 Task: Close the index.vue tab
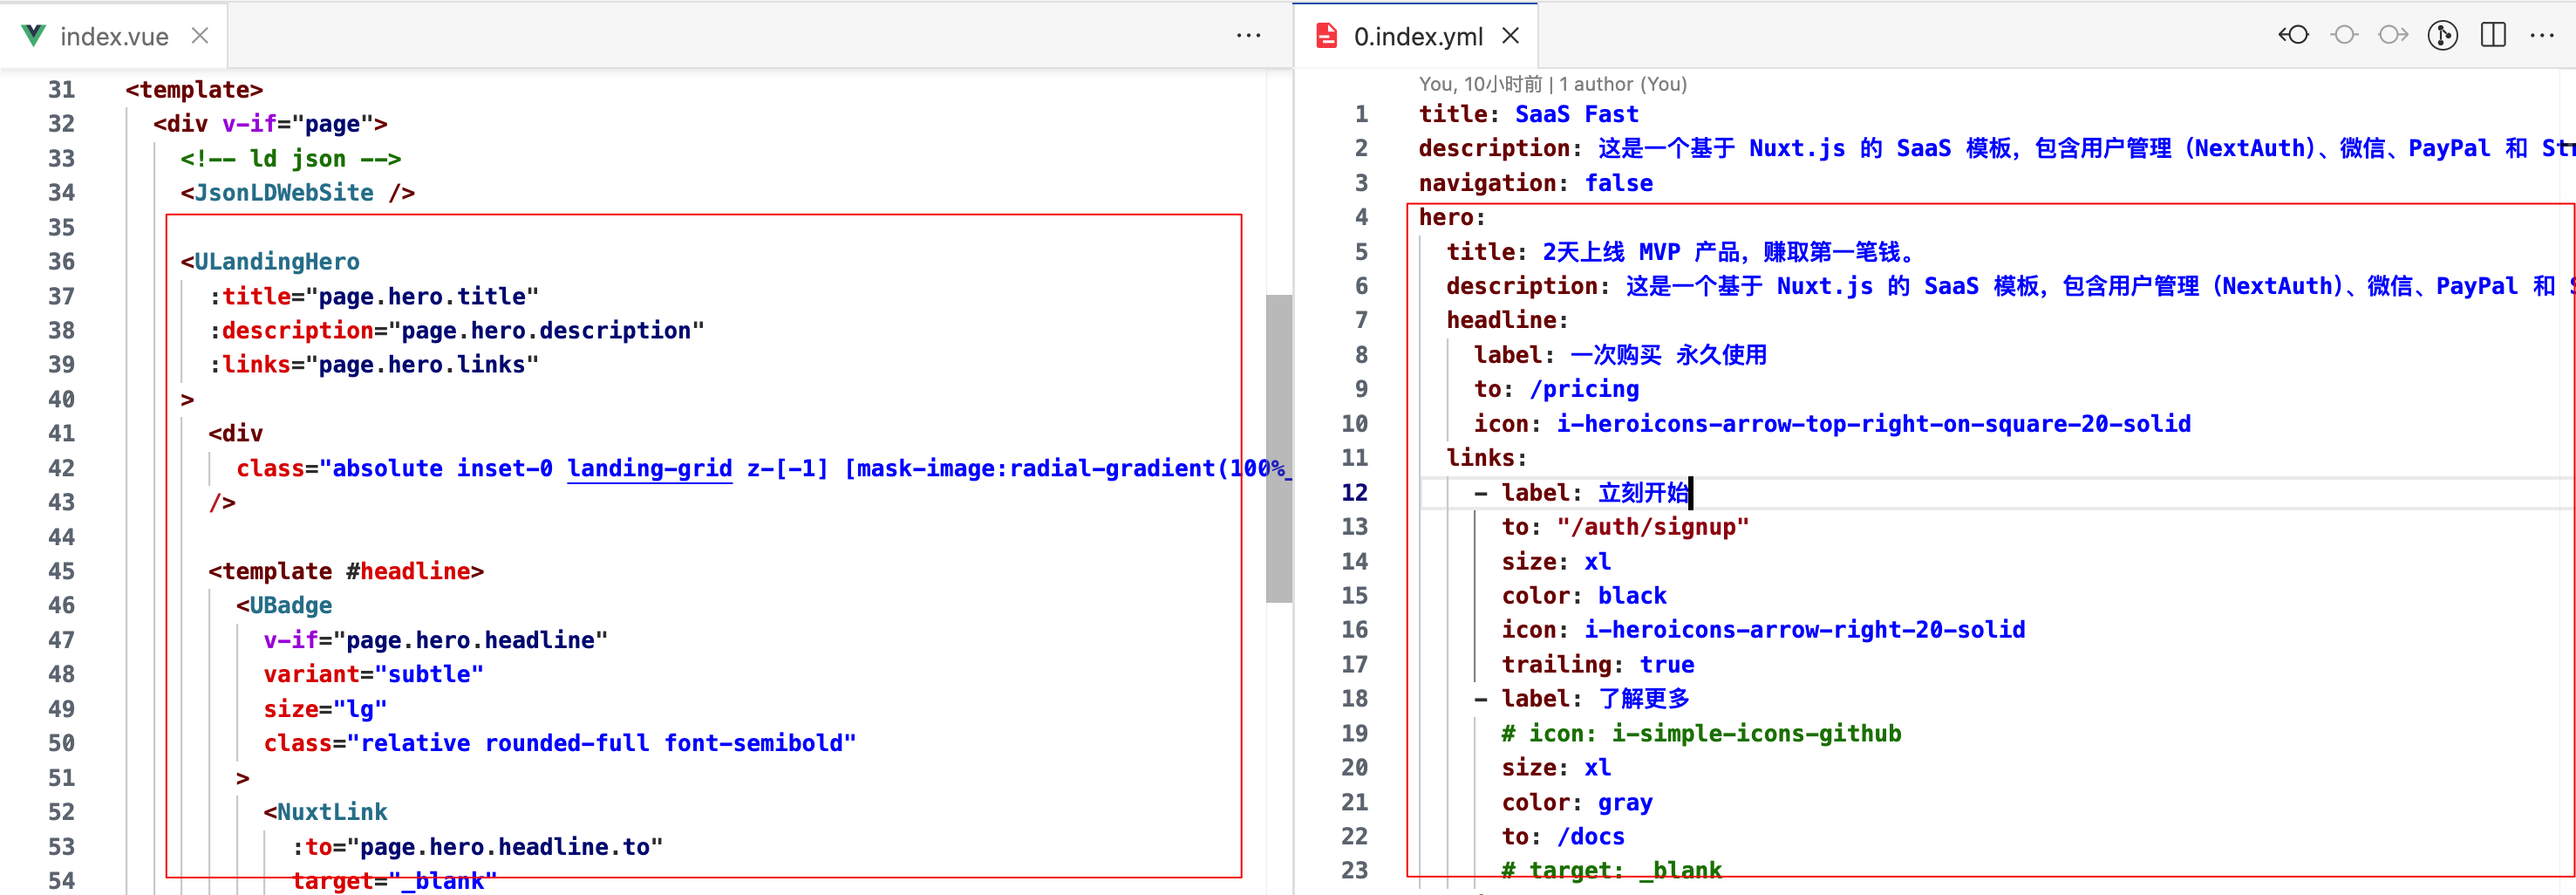pyautogui.click(x=200, y=36)
